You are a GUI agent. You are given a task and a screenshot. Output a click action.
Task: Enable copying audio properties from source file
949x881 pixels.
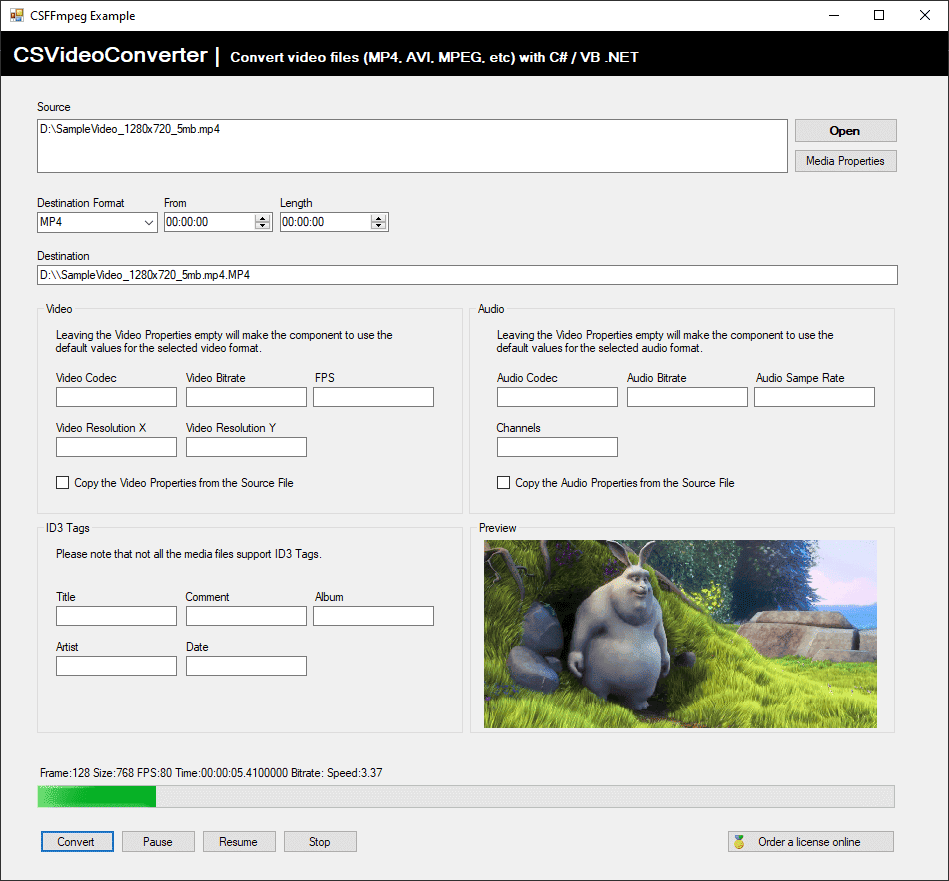(503, 482)
